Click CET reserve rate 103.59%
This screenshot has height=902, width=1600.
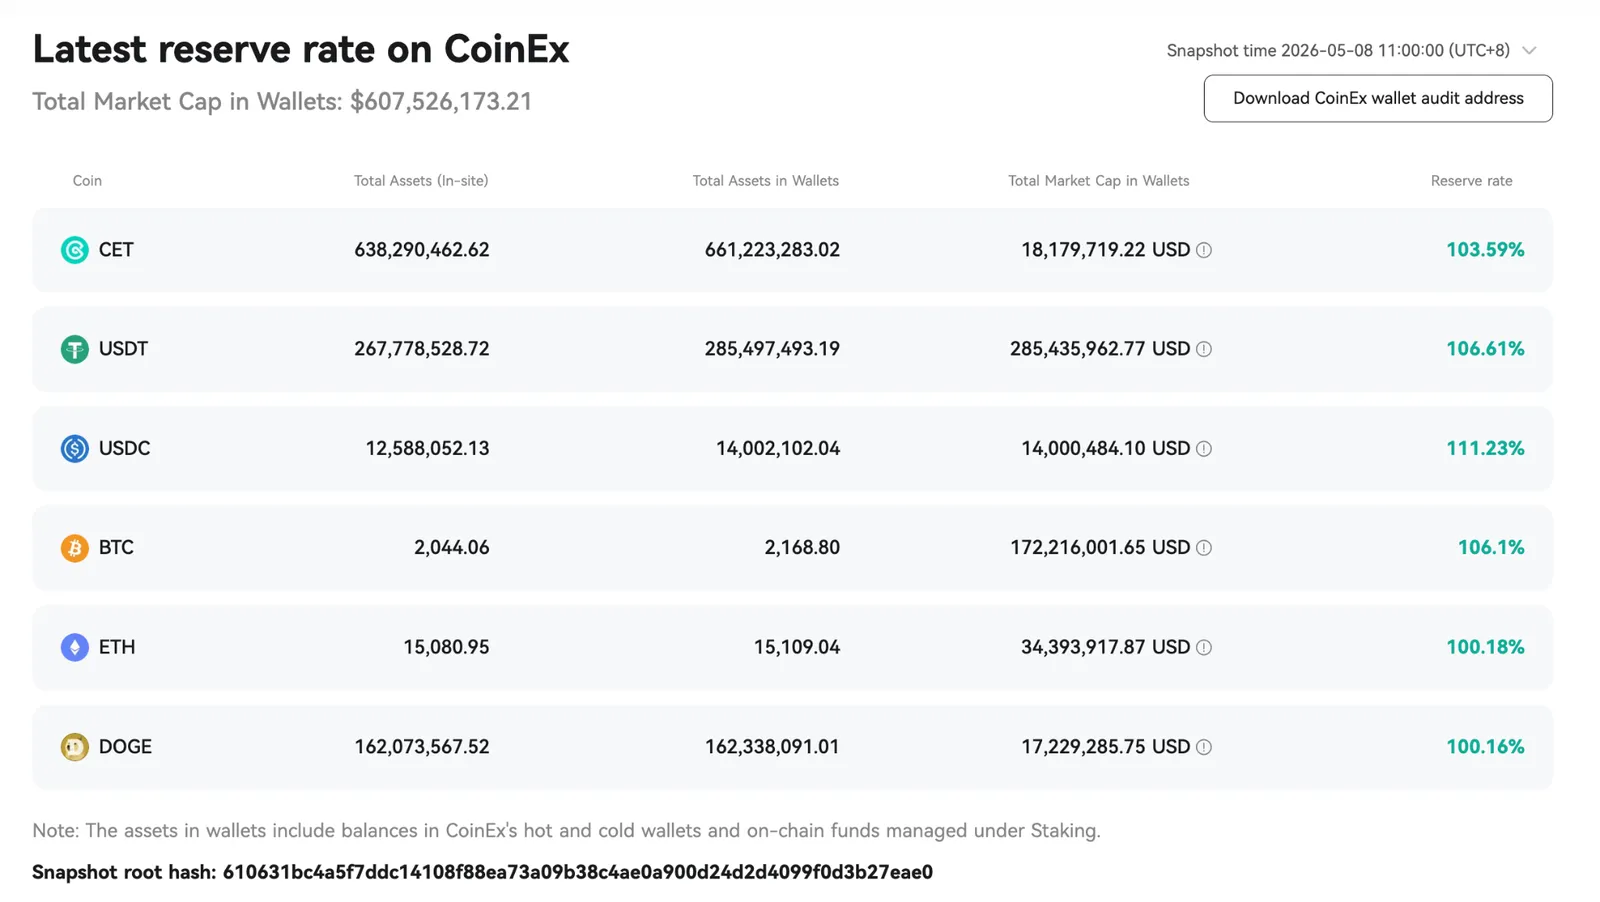1485,250
